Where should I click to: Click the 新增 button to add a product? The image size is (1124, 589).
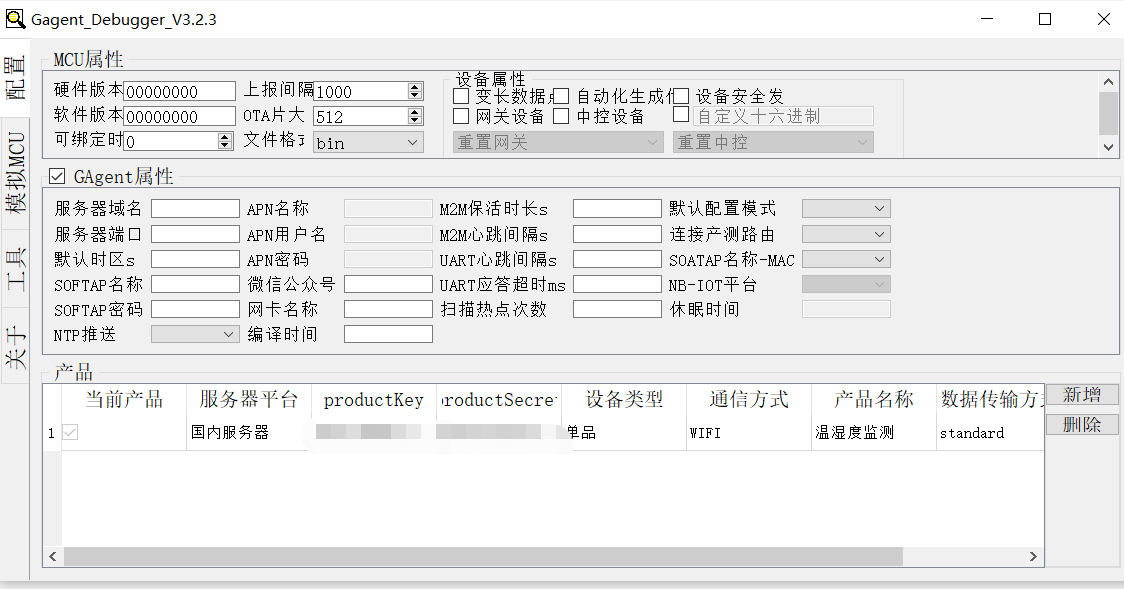pyautogui.click(x=1082, y=394)
